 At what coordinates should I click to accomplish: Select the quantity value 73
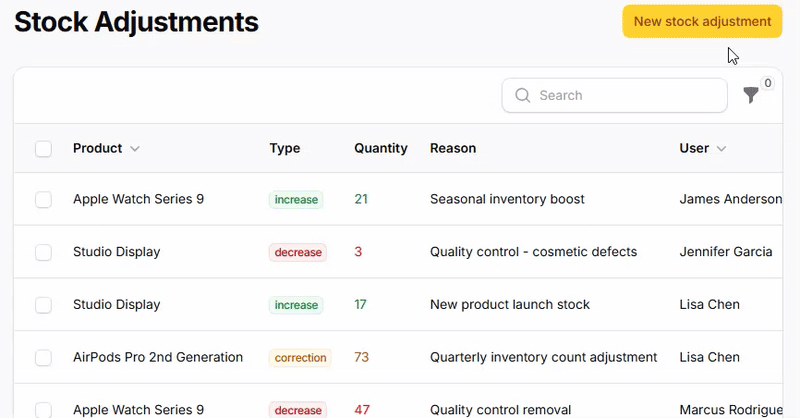[361, 357]
